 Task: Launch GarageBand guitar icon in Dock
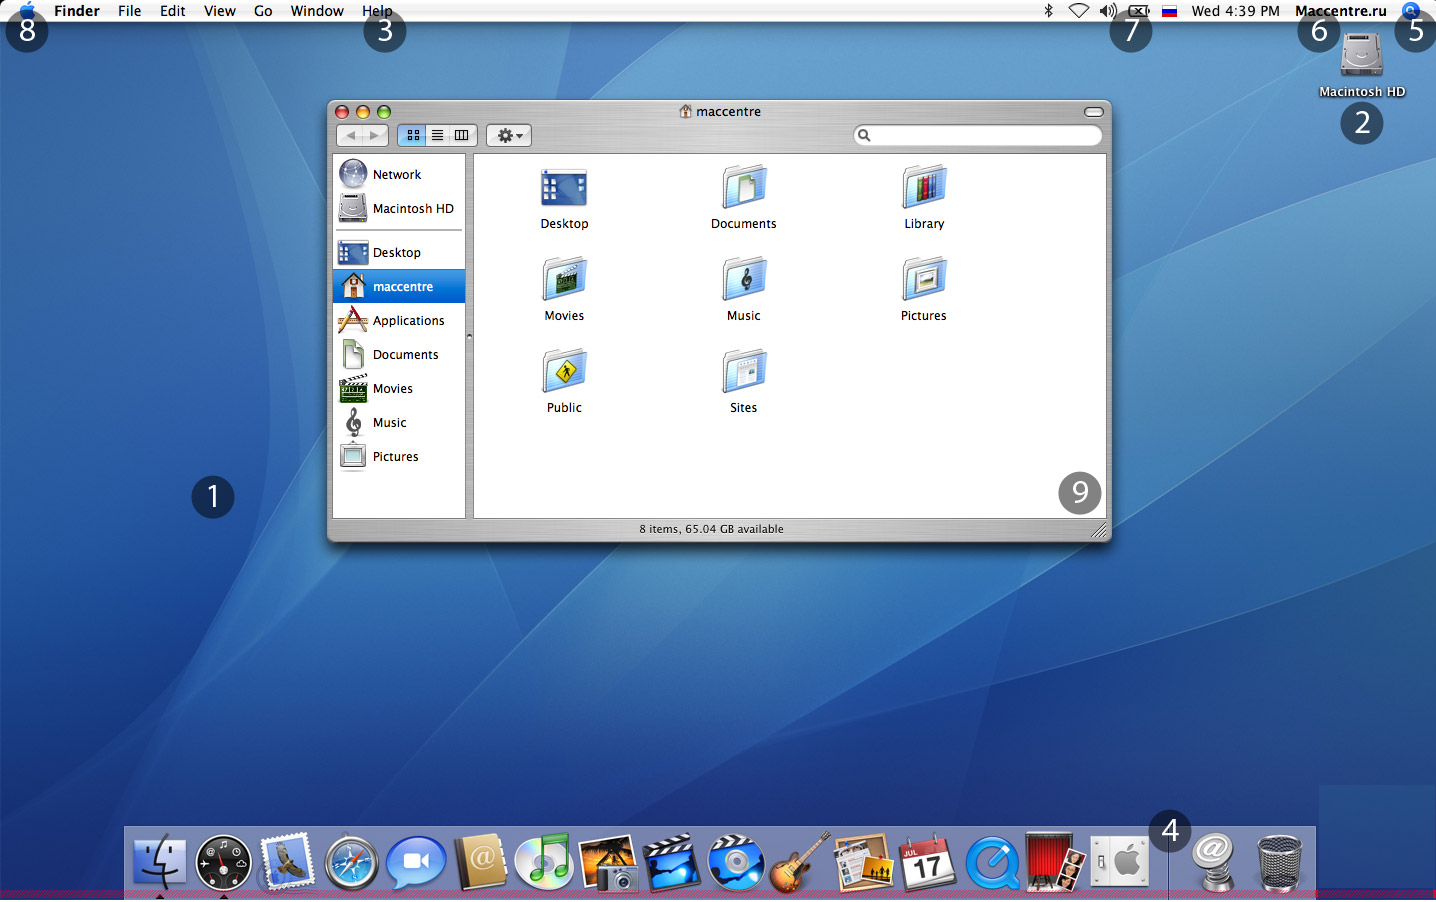click(x=800, y=862)
